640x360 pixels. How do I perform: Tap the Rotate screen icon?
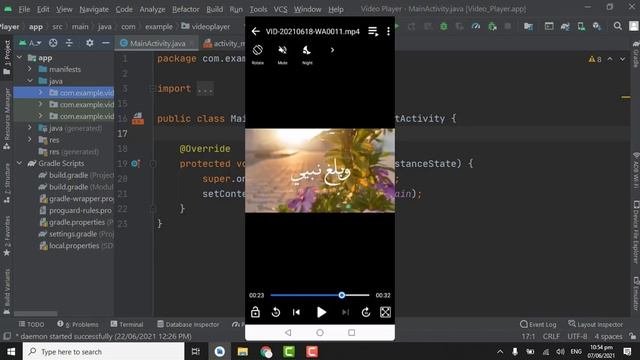(x=258, y=50)
